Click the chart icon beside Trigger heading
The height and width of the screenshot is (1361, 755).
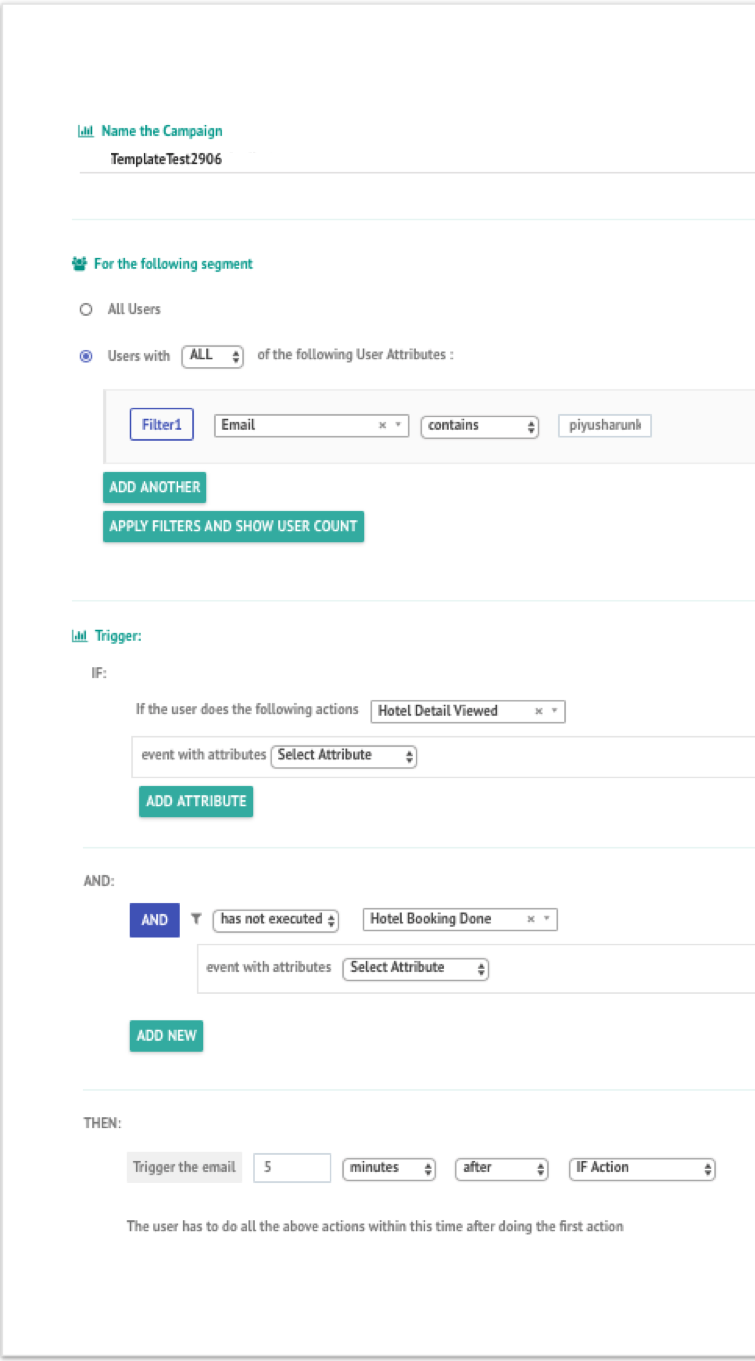(x=80, y=635)
